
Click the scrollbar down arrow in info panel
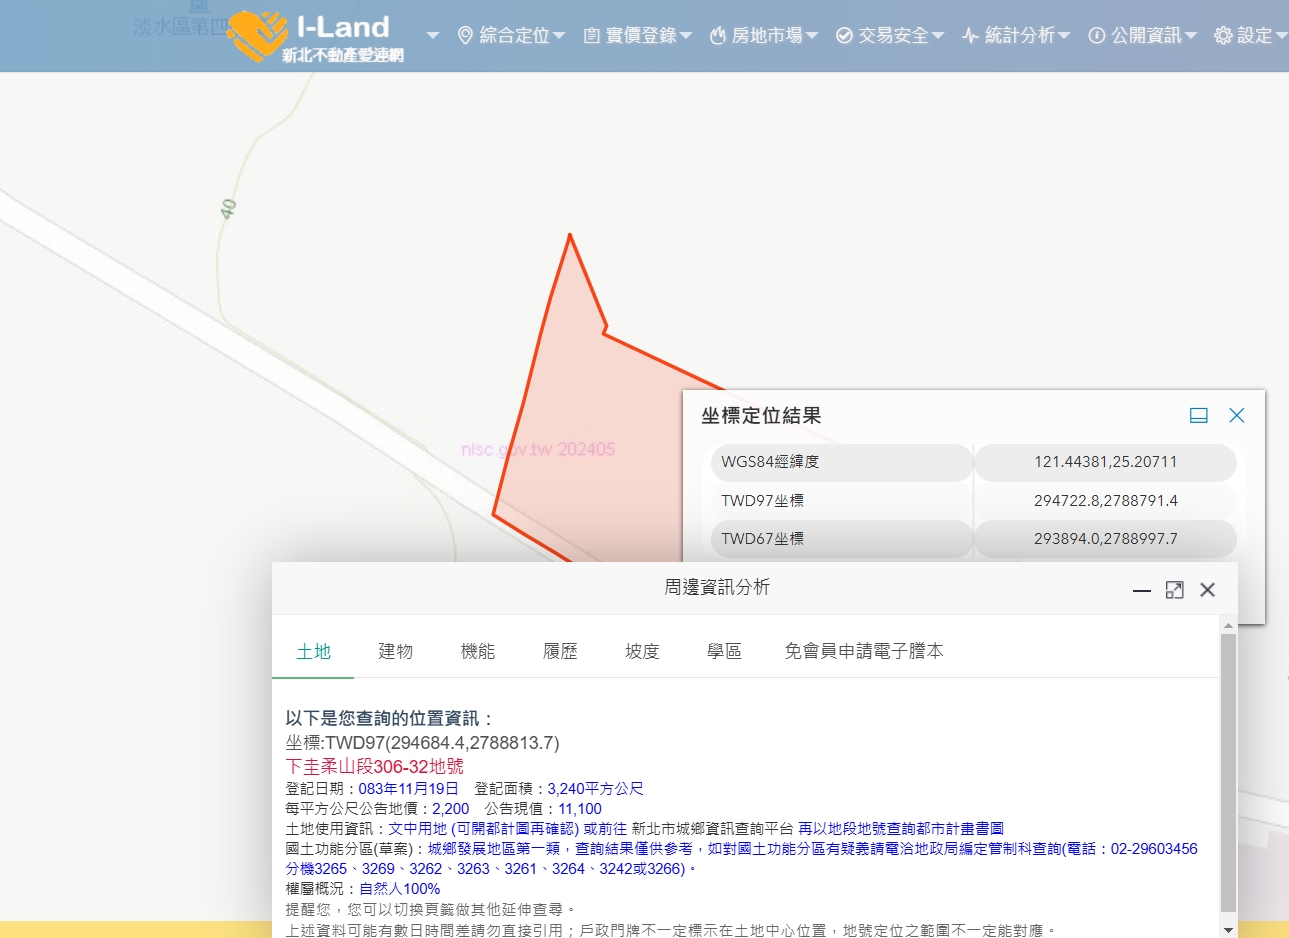pos(1228,930)
